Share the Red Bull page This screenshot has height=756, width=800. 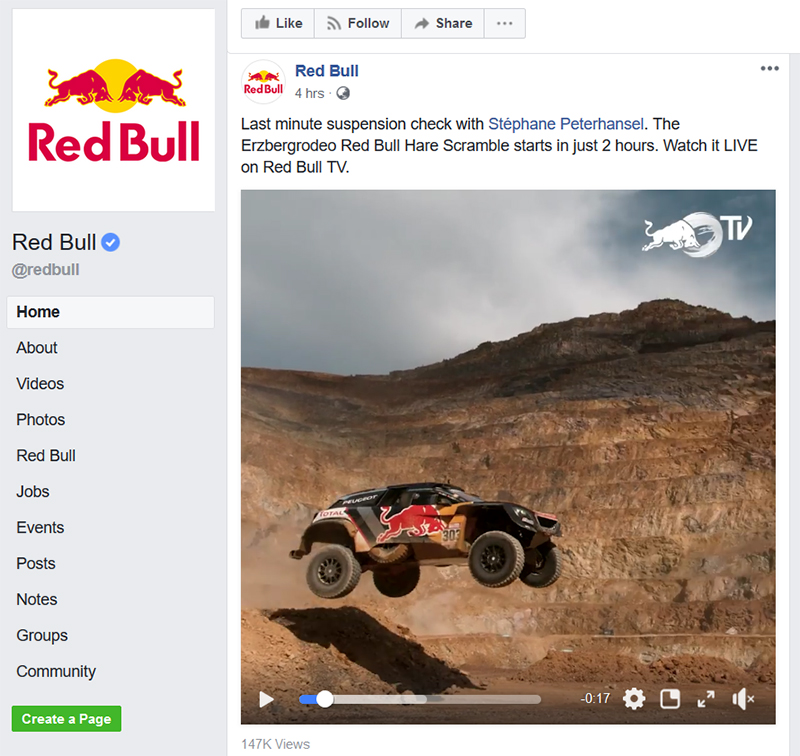pos(443,23)
